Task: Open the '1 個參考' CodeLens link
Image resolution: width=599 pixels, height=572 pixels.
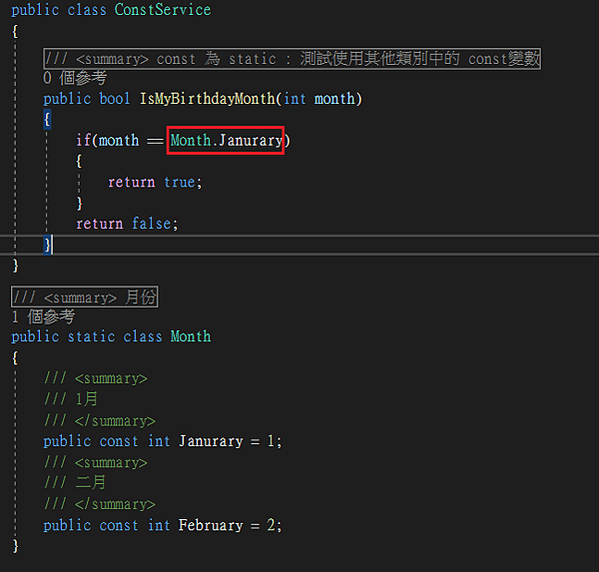Action: pyautogui.click(x=43, y=317)
